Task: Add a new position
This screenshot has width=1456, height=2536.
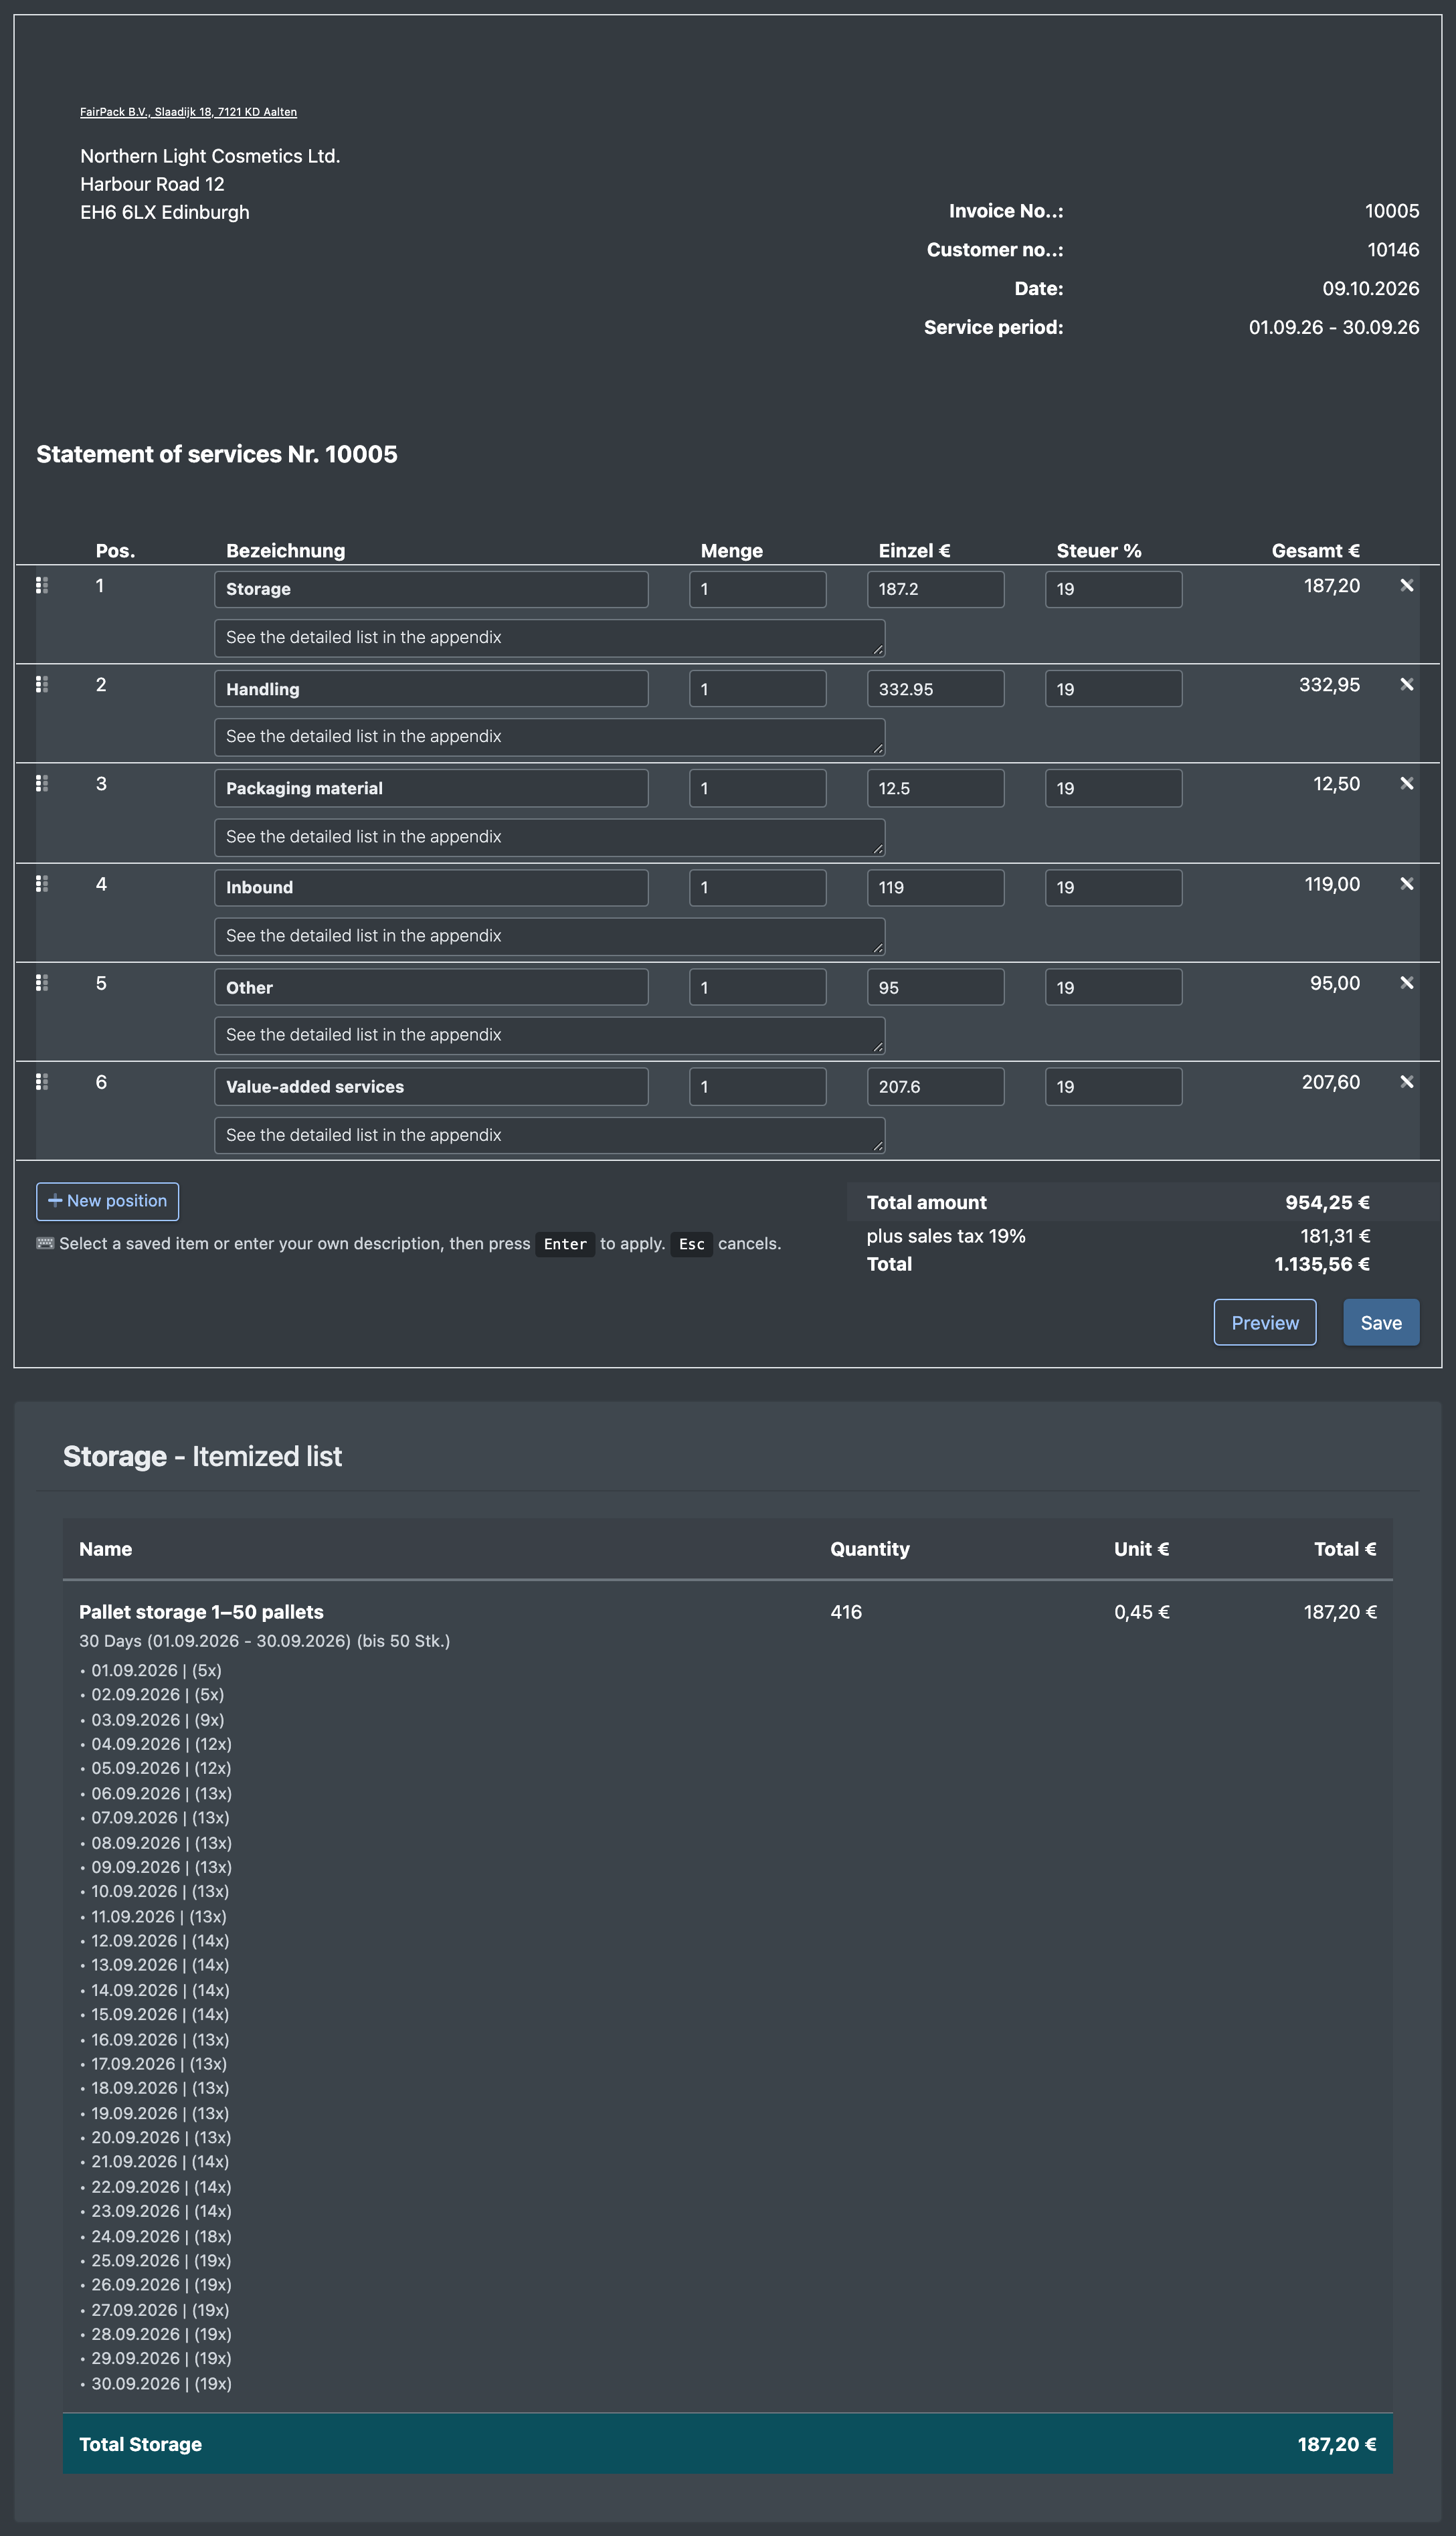Action: point(107,1201)
